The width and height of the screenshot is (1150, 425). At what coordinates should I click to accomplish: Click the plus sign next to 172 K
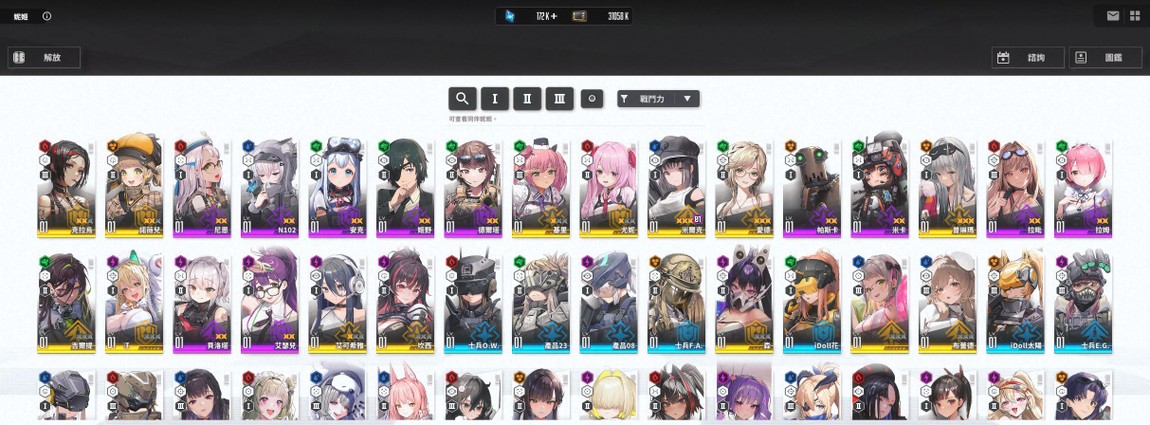coord(554,16)
